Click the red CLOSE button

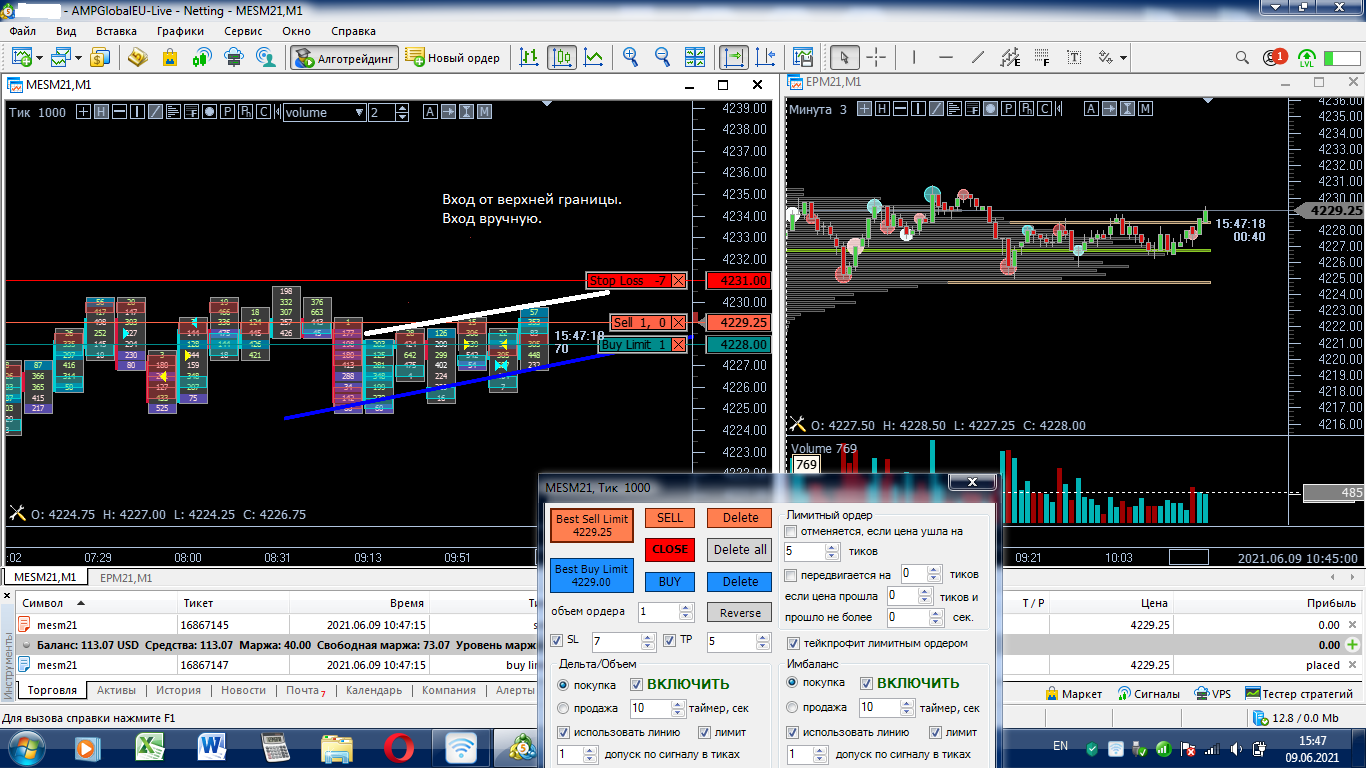pyautogui.click(x=670, y=549)
